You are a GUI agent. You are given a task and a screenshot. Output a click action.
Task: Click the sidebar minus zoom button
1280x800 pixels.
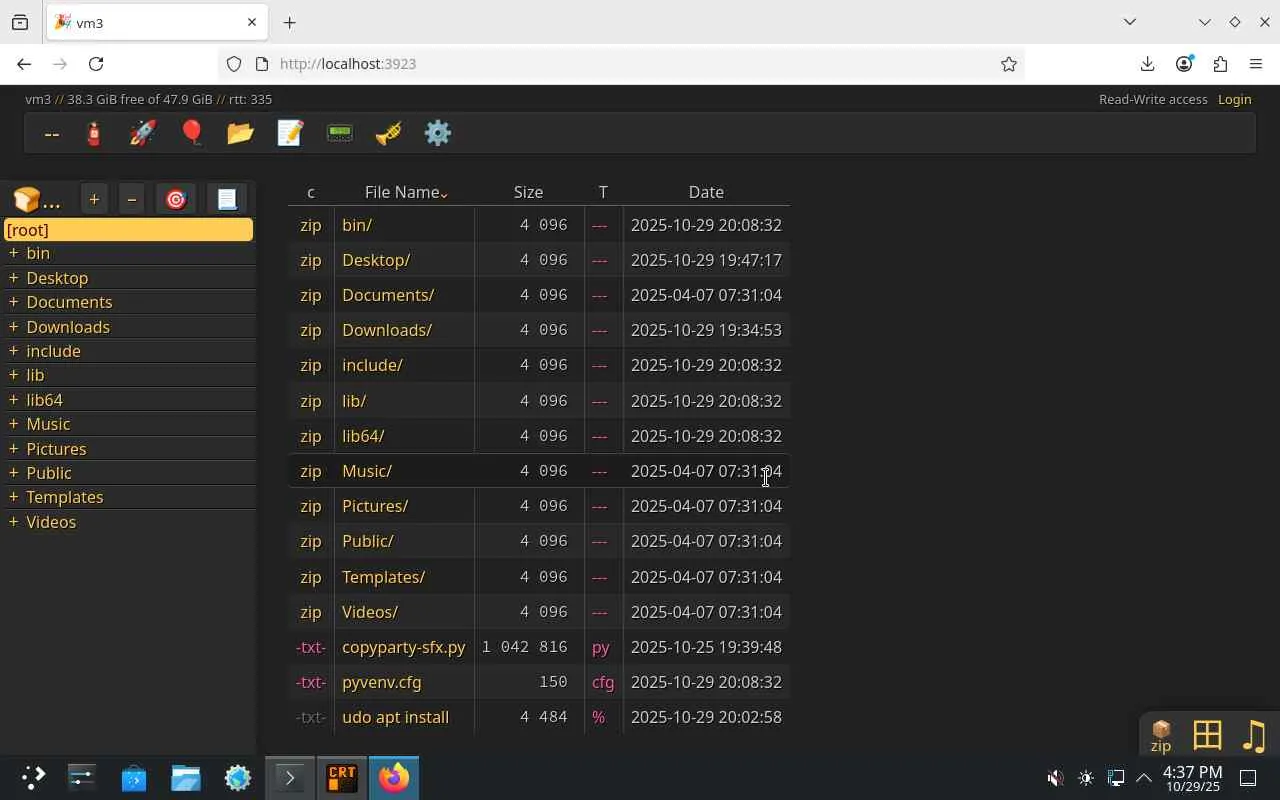tap(131, 199)
